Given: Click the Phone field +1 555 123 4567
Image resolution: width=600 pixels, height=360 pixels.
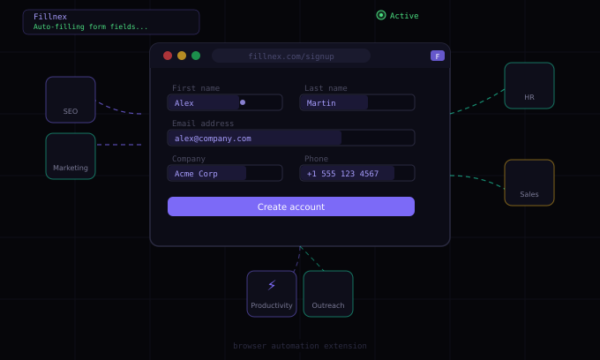Looking at the screenshot, I should pyautogui.click(x=357, y=173).
